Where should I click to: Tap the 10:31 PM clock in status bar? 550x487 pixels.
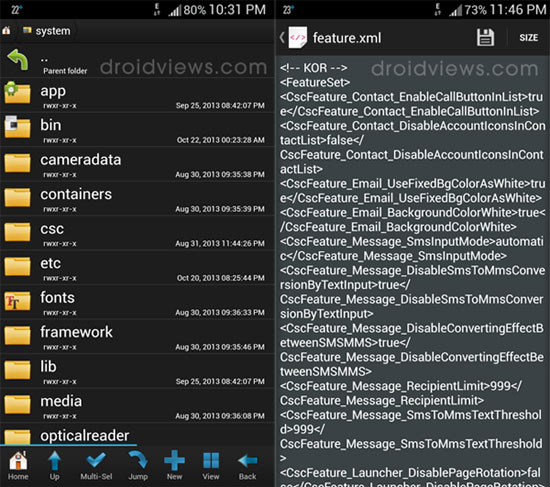pyautogui.click(x=237, y=9)
